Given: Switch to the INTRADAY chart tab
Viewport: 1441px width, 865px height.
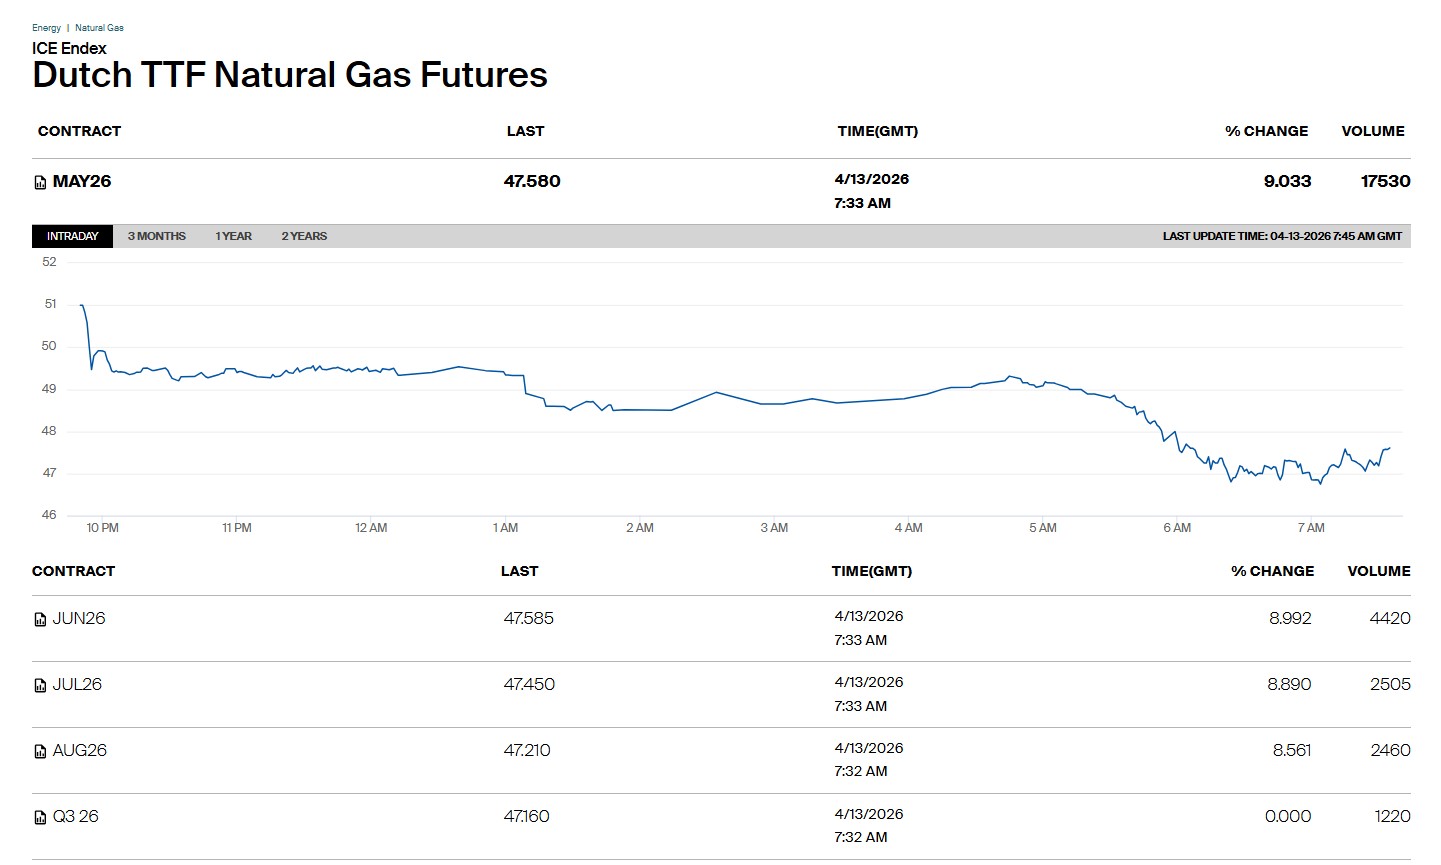Looking at the screenshot, I should tap(72, 236).
